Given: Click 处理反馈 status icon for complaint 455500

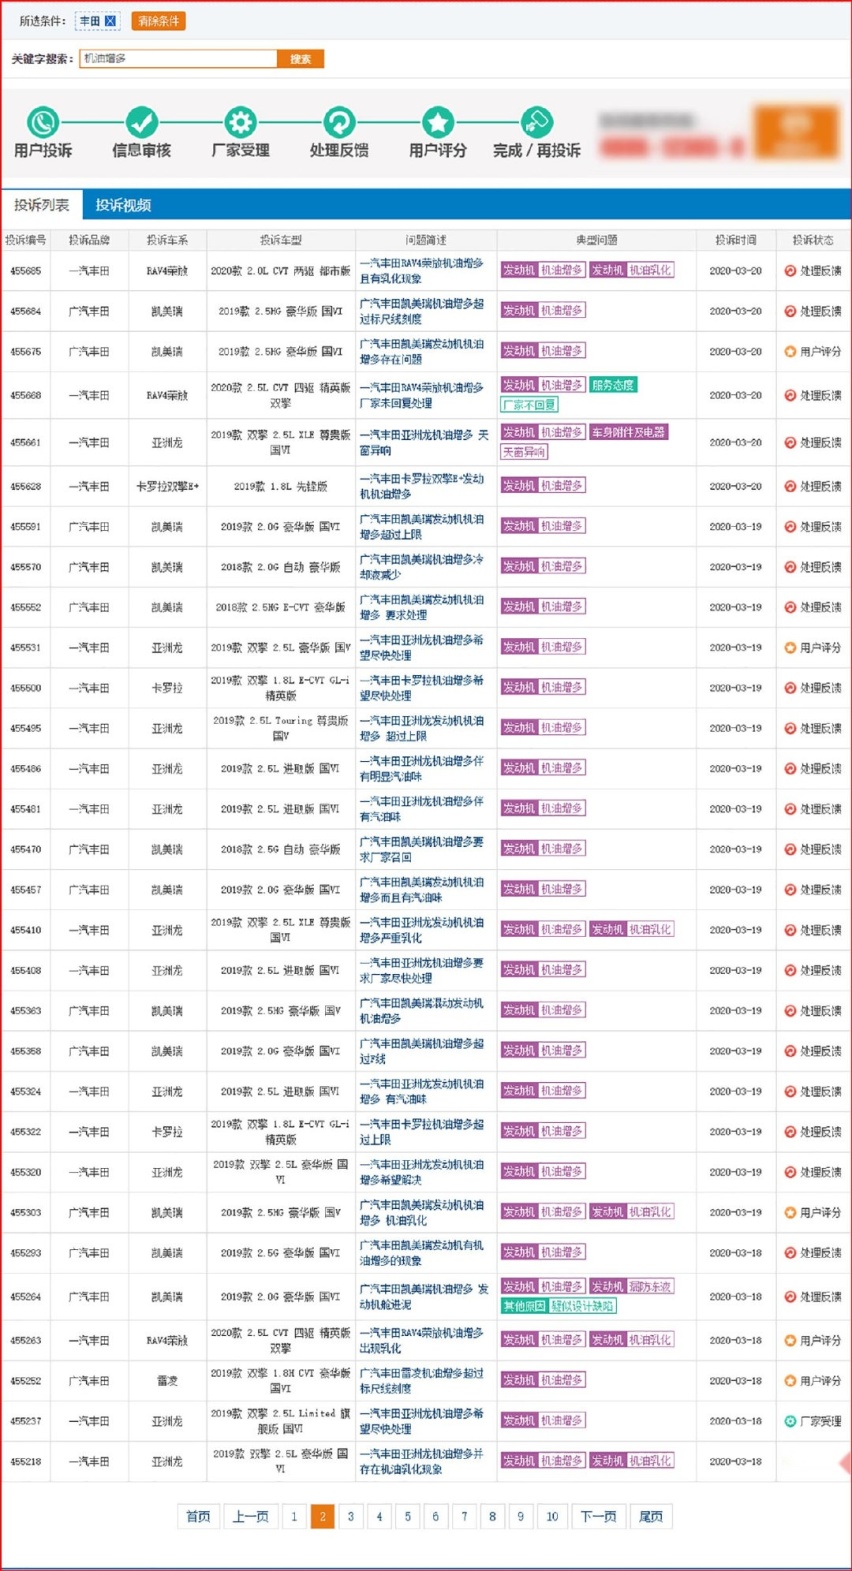Looking at the screenshot, I should 790,688.
